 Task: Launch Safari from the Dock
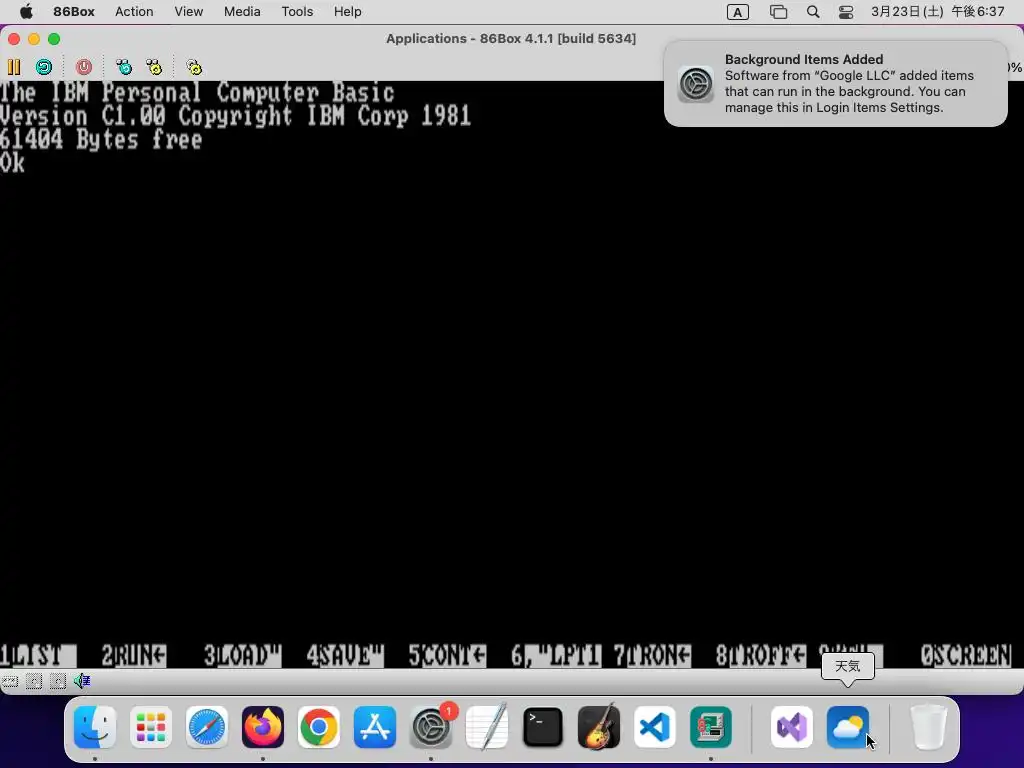pos(207,727)
